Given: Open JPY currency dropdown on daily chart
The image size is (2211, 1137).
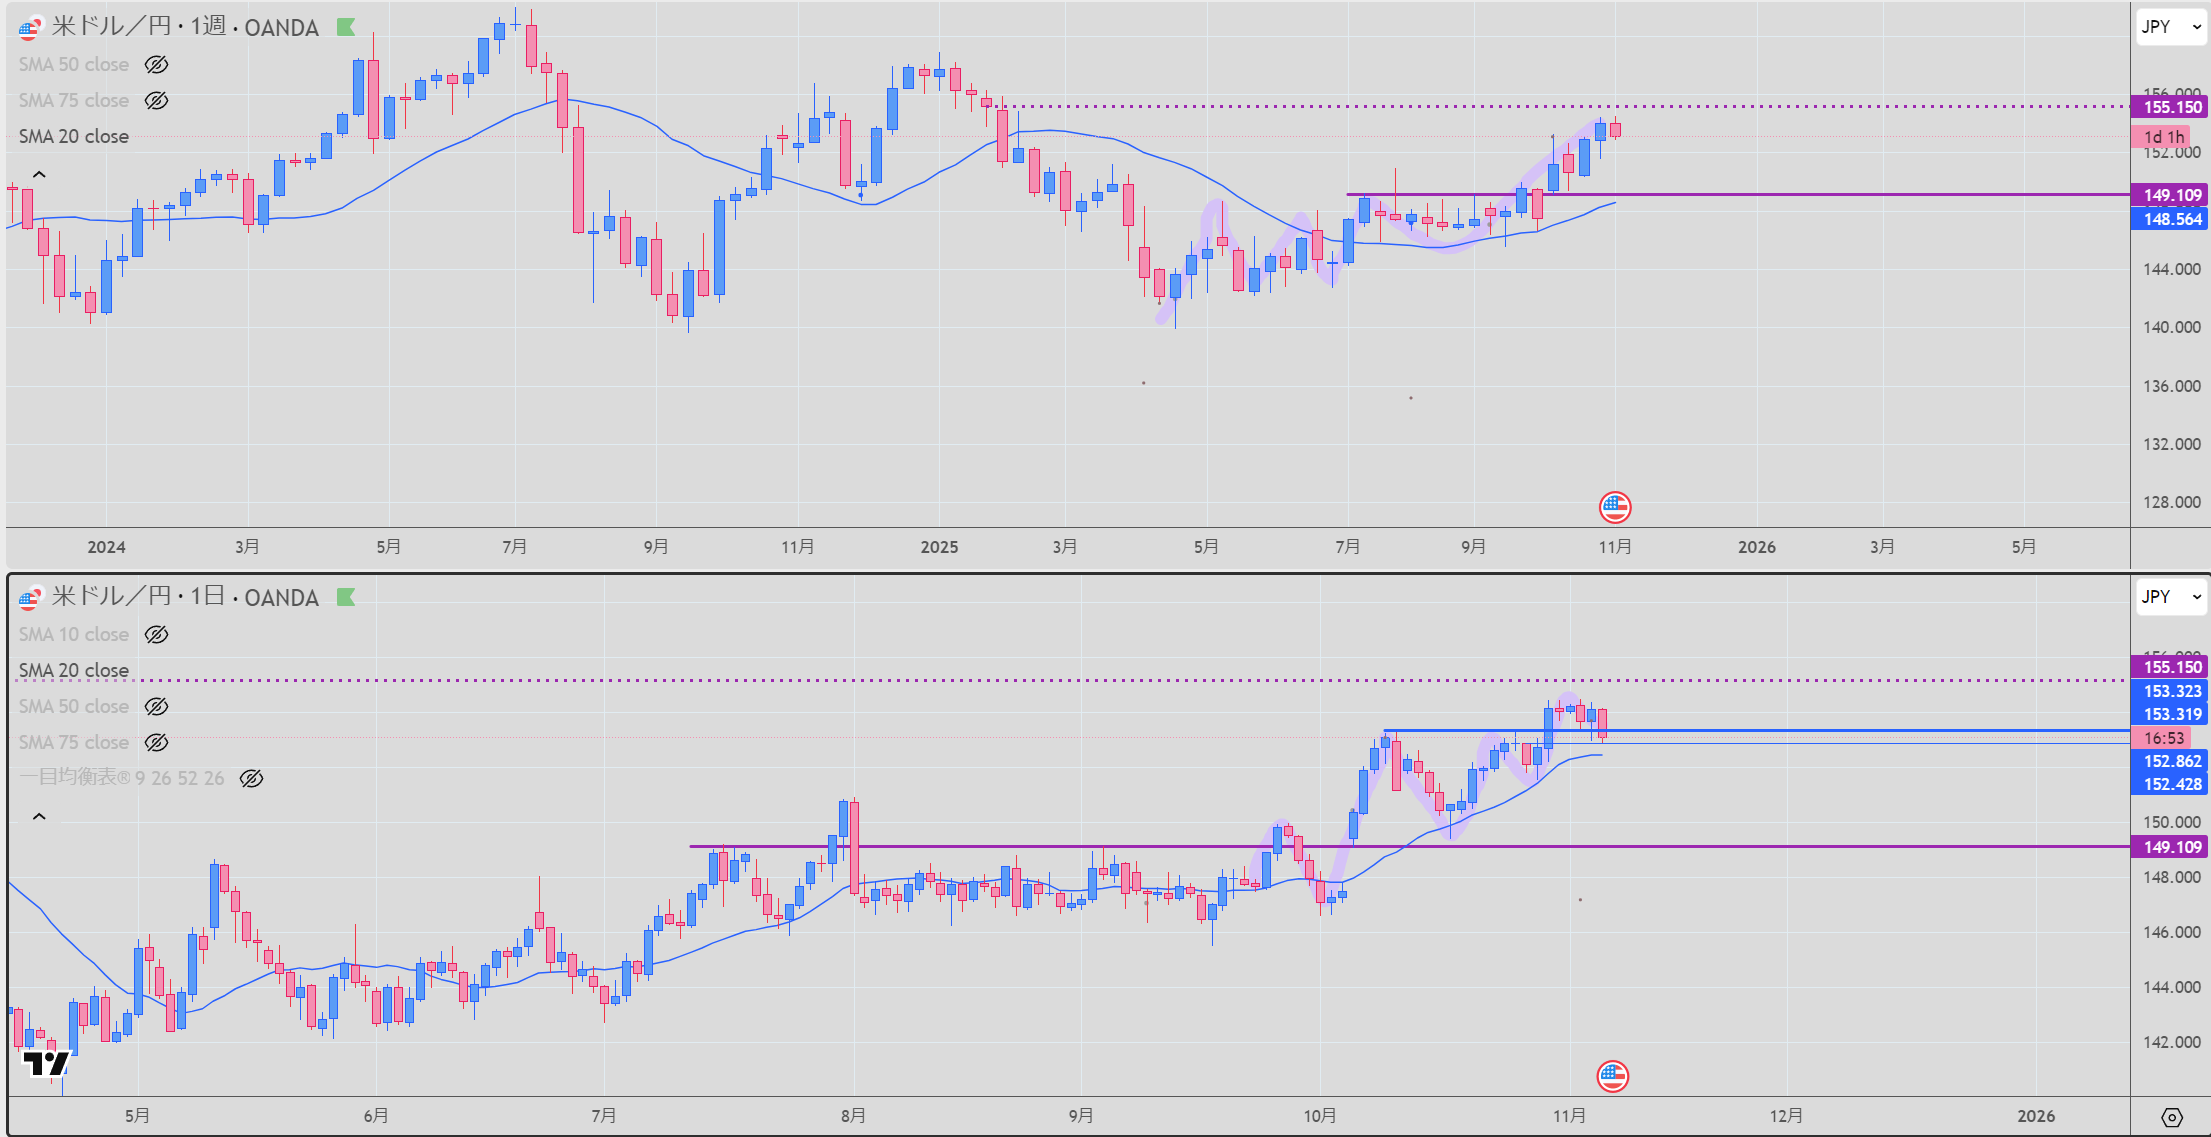Looking at the screenshot, I should (2170, 597).
